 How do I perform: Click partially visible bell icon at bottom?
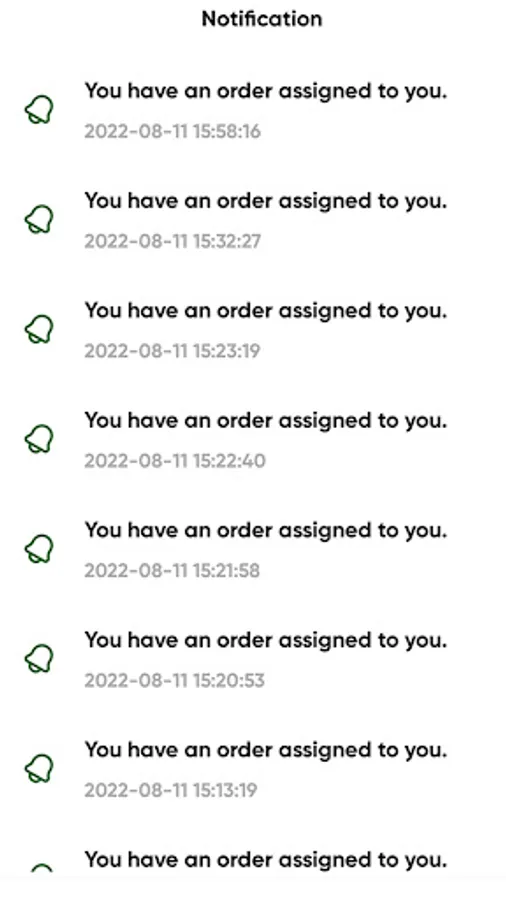pos(40,868)
